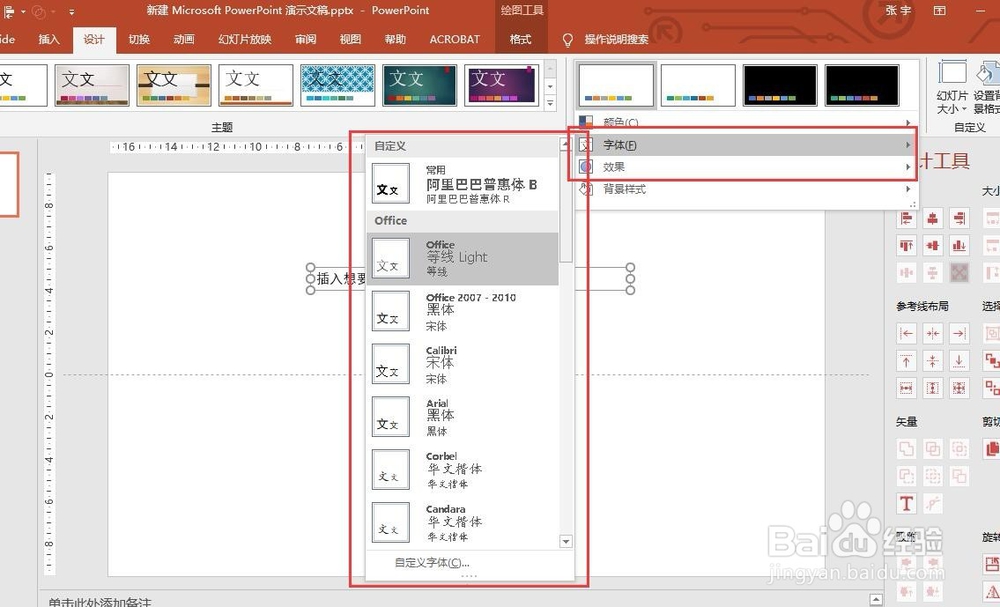This screenshot has width=1000, height=607.
Task: Apply the teal dark theme thumbnail
Action: click(x=420, y=85)
